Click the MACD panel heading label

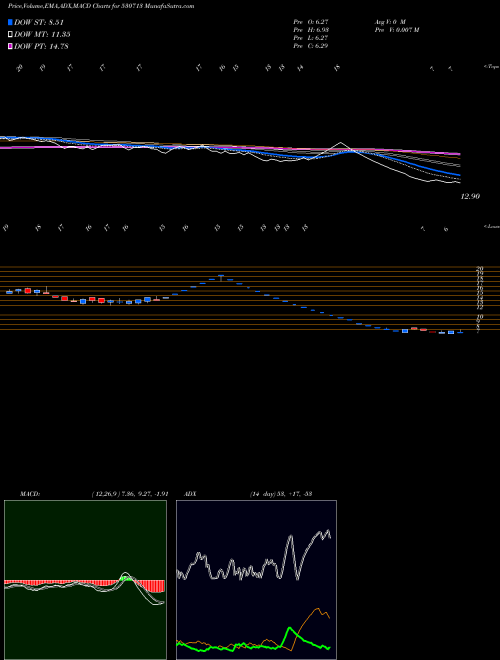[29, 494]
